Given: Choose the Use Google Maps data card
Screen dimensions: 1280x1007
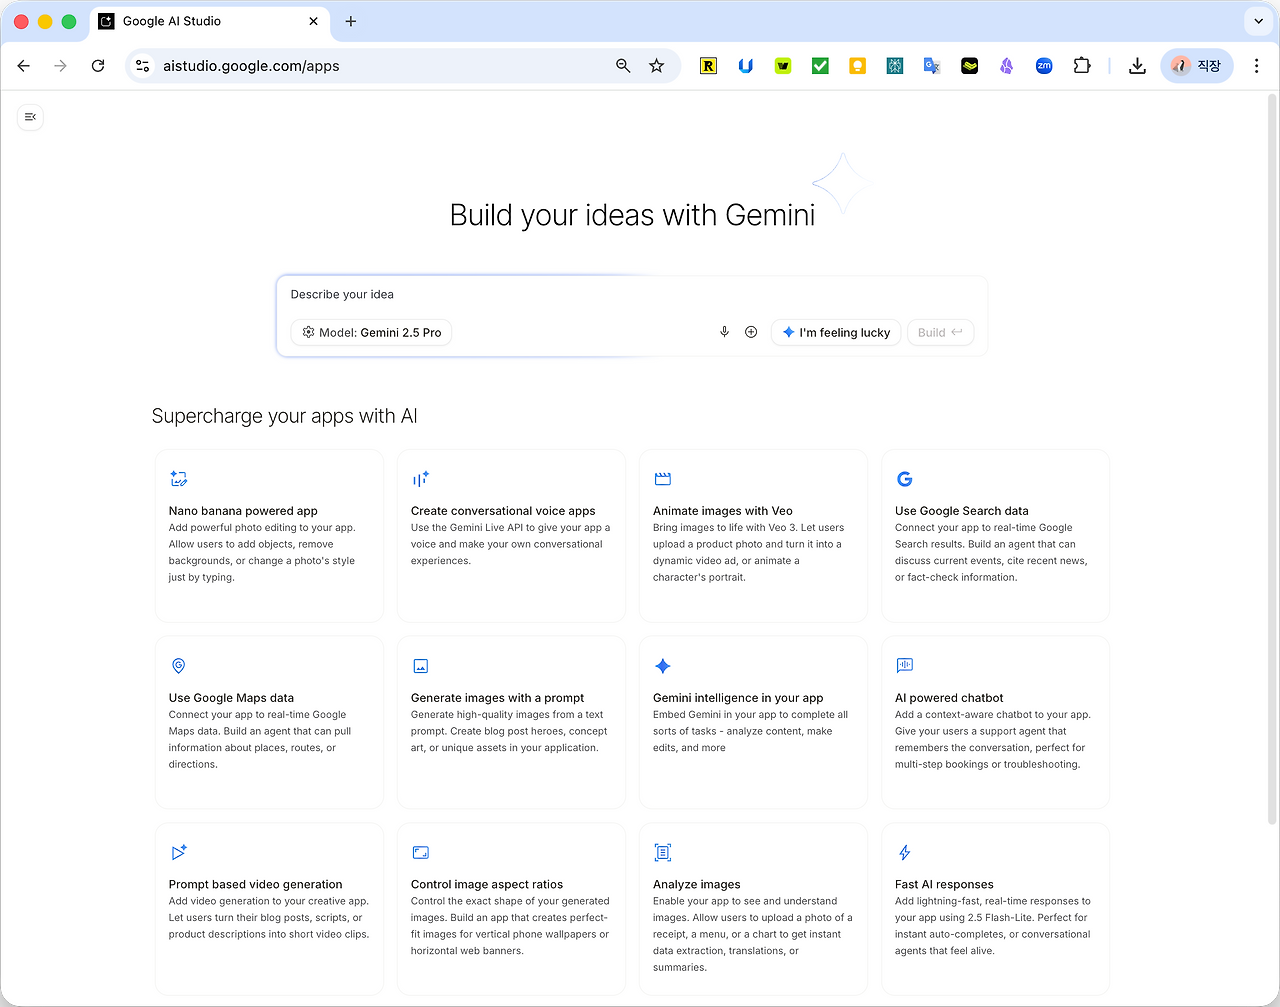Looking at the screenshot, I should (x=269, y=722).
